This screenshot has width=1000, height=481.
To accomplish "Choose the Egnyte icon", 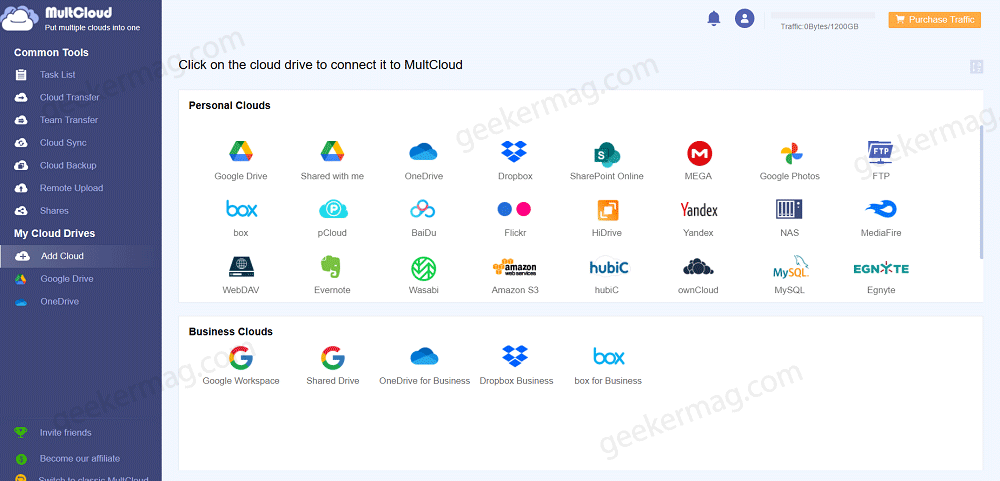I will 881,269.
